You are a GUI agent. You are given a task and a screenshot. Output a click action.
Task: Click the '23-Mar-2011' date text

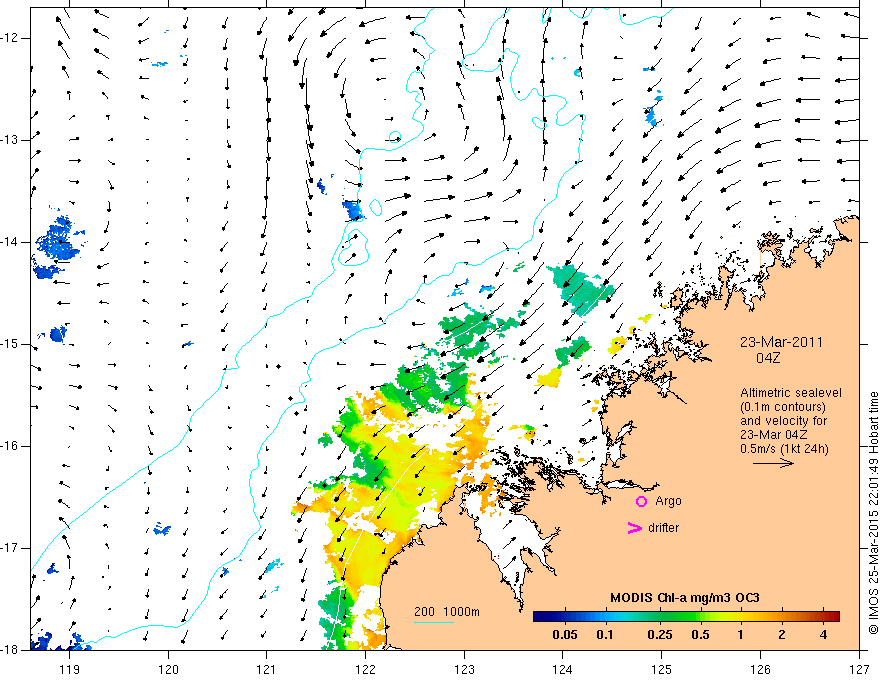coord(781,342)
